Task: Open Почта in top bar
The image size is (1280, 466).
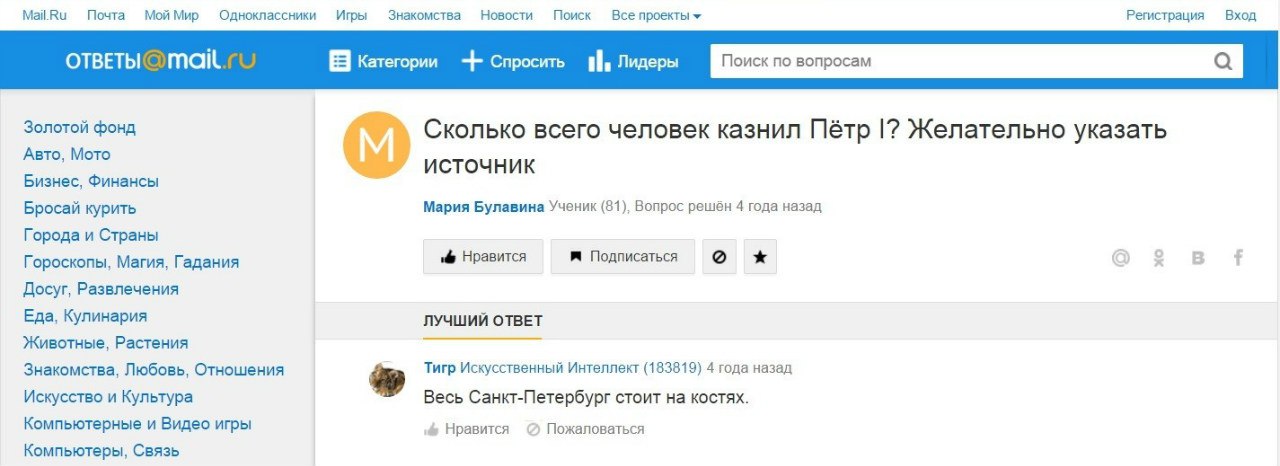Action: coord(106,15)
